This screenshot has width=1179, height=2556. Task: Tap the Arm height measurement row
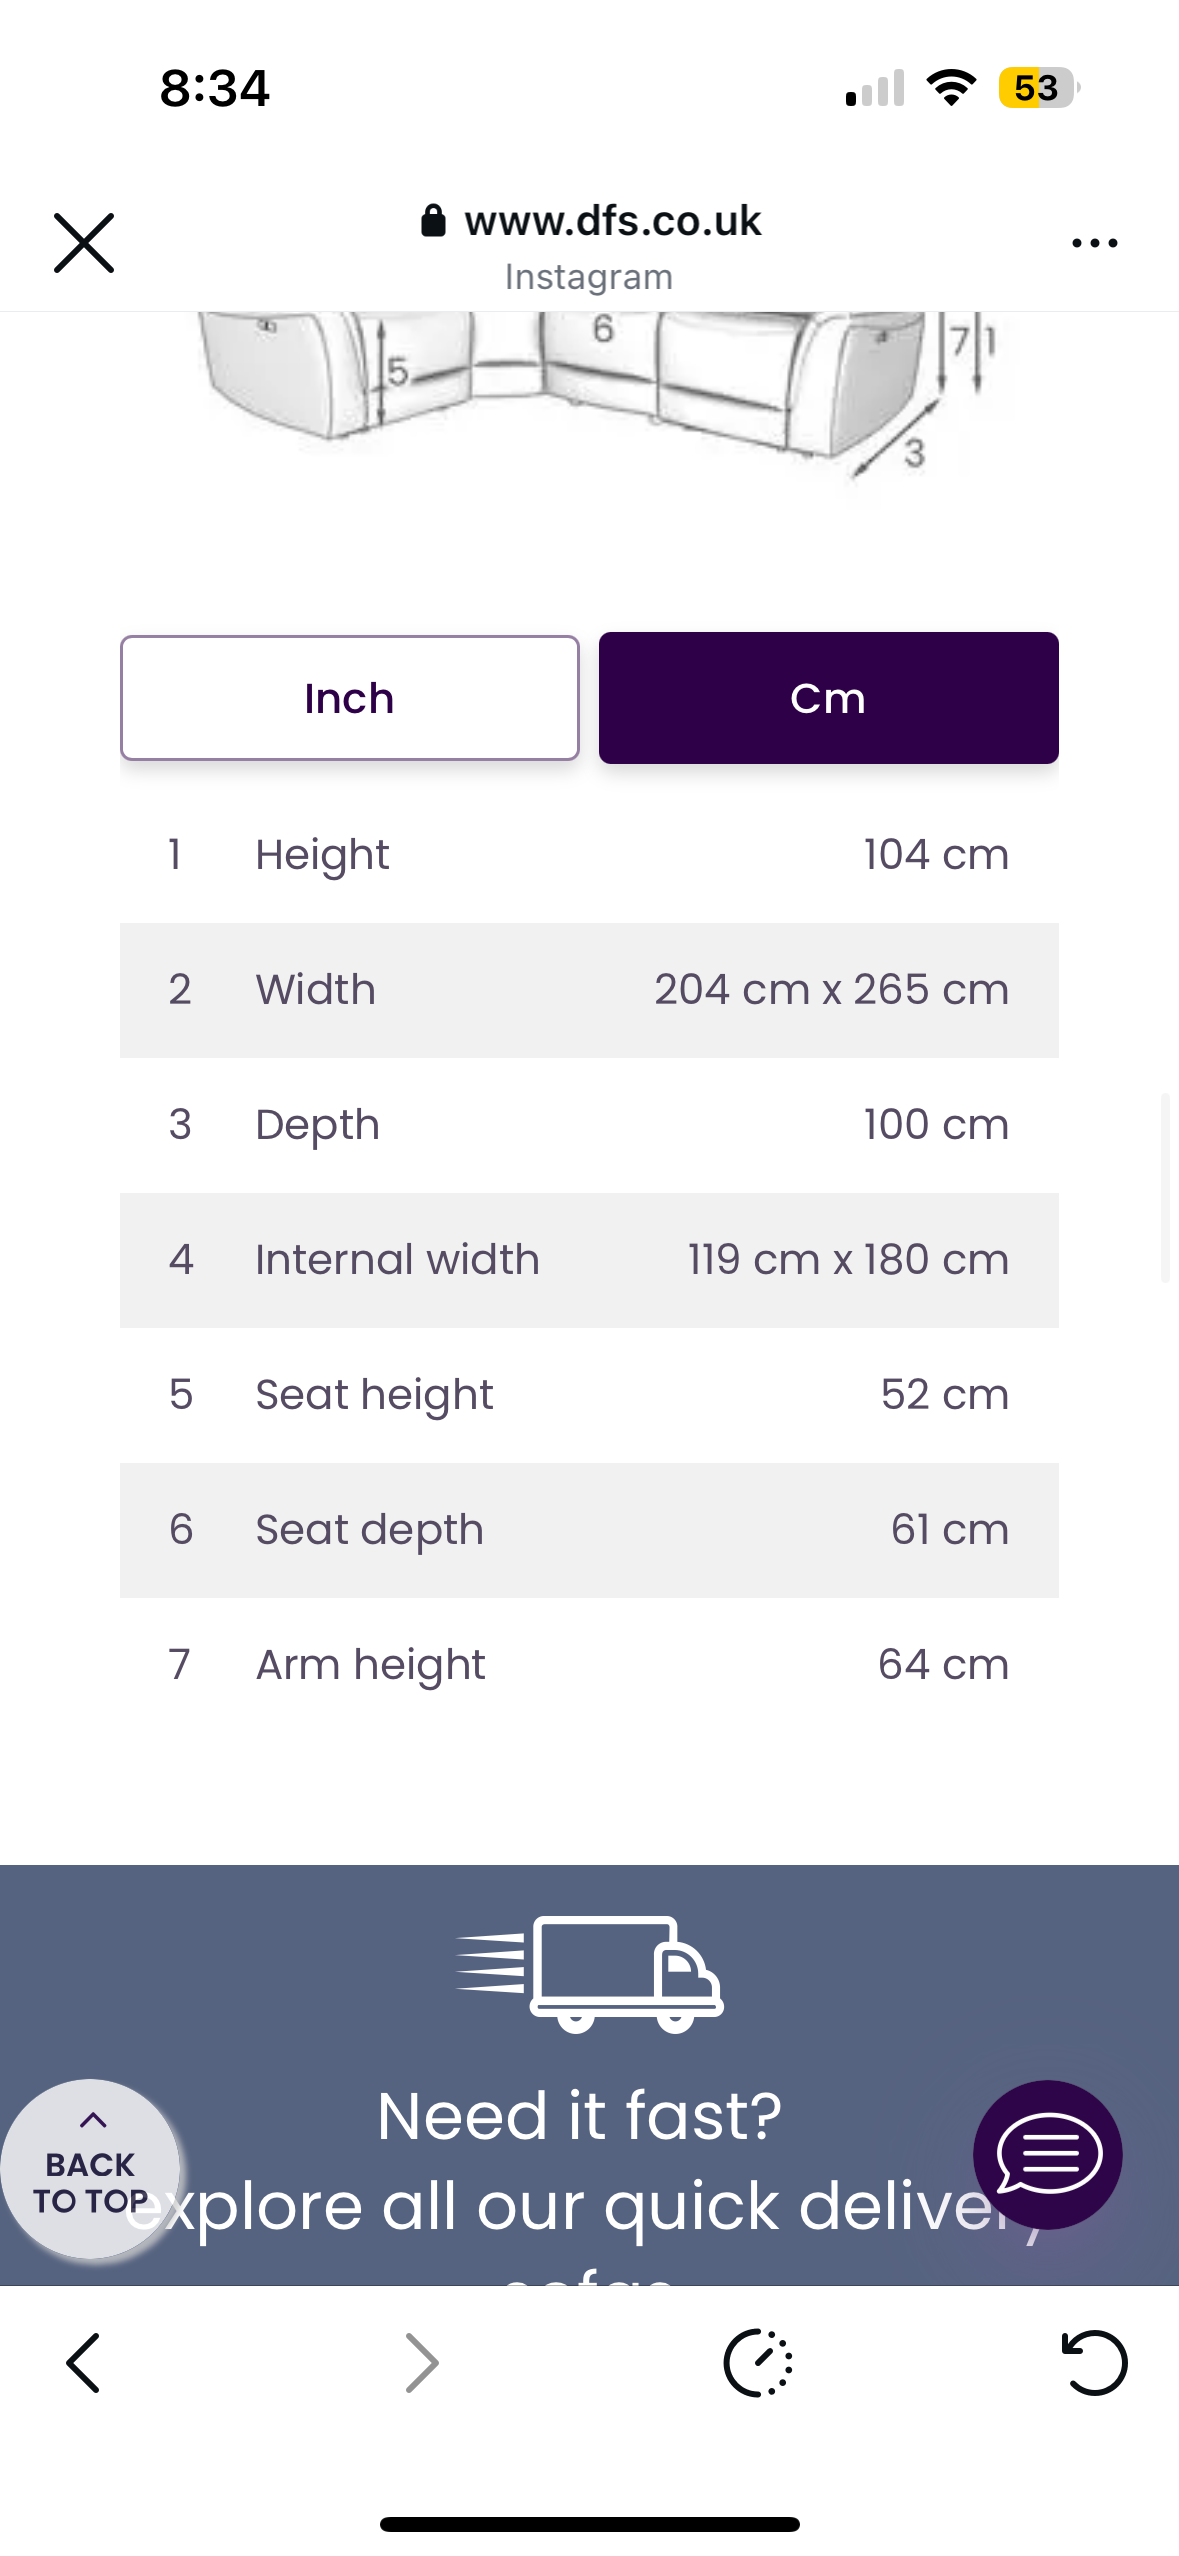tap(588, 1665)
